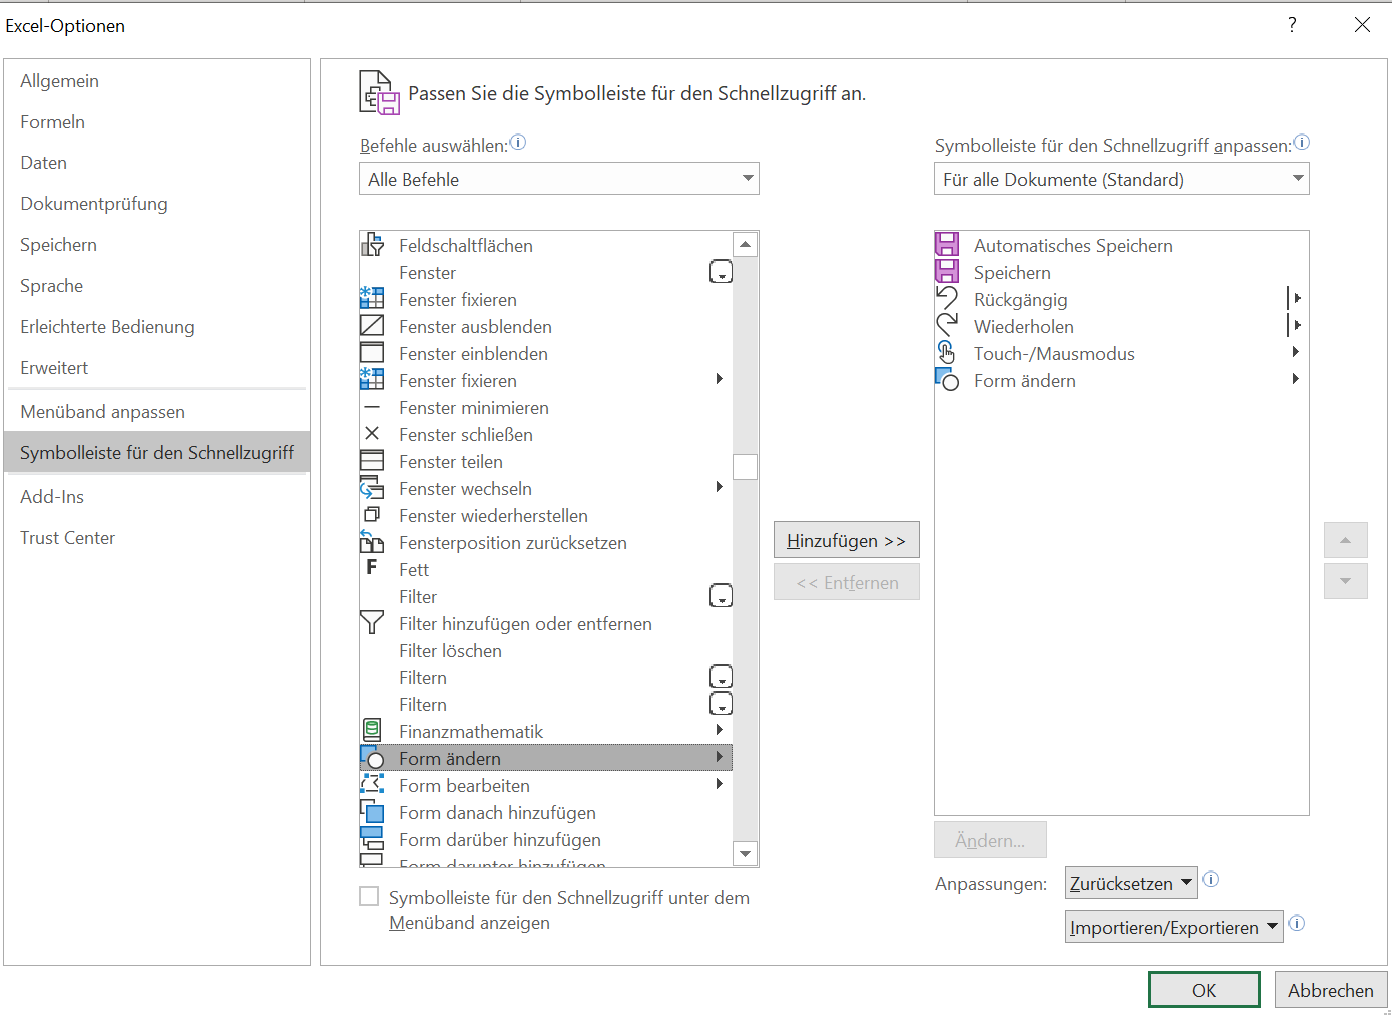Click the Fenster wiederherstellen icon

[372, 515]
